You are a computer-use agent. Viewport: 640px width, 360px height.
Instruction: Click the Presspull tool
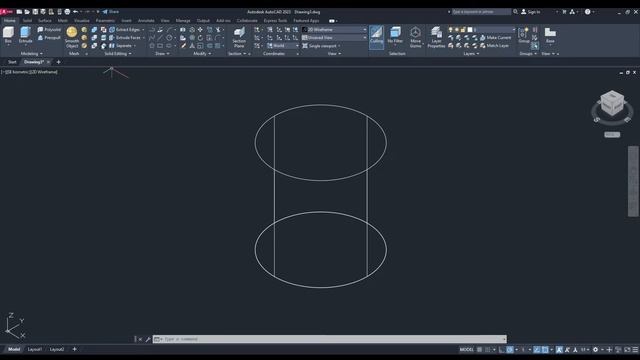[x=49, y=38]
